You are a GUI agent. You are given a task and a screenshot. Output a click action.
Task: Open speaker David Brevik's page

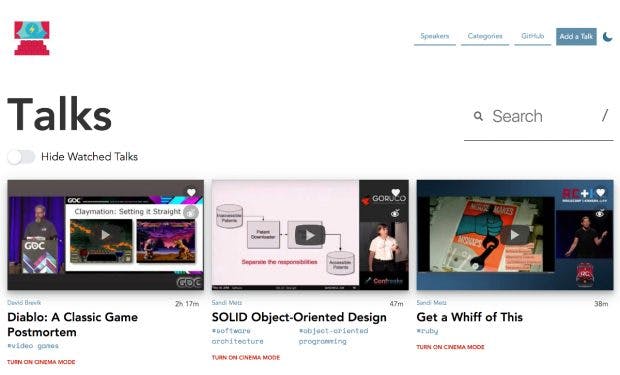pos(24,303)
